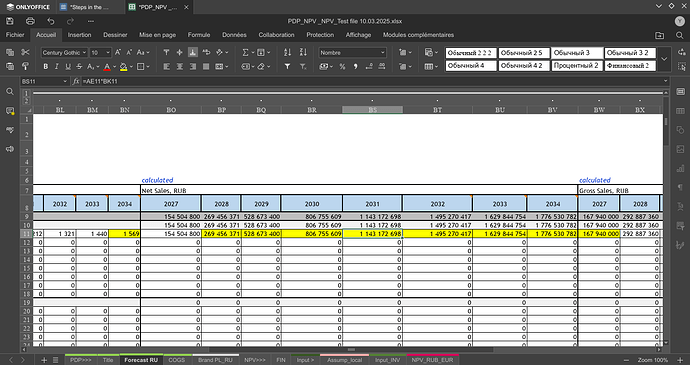
Task: Toggle Underline formatting
Action: coord(68,66)
